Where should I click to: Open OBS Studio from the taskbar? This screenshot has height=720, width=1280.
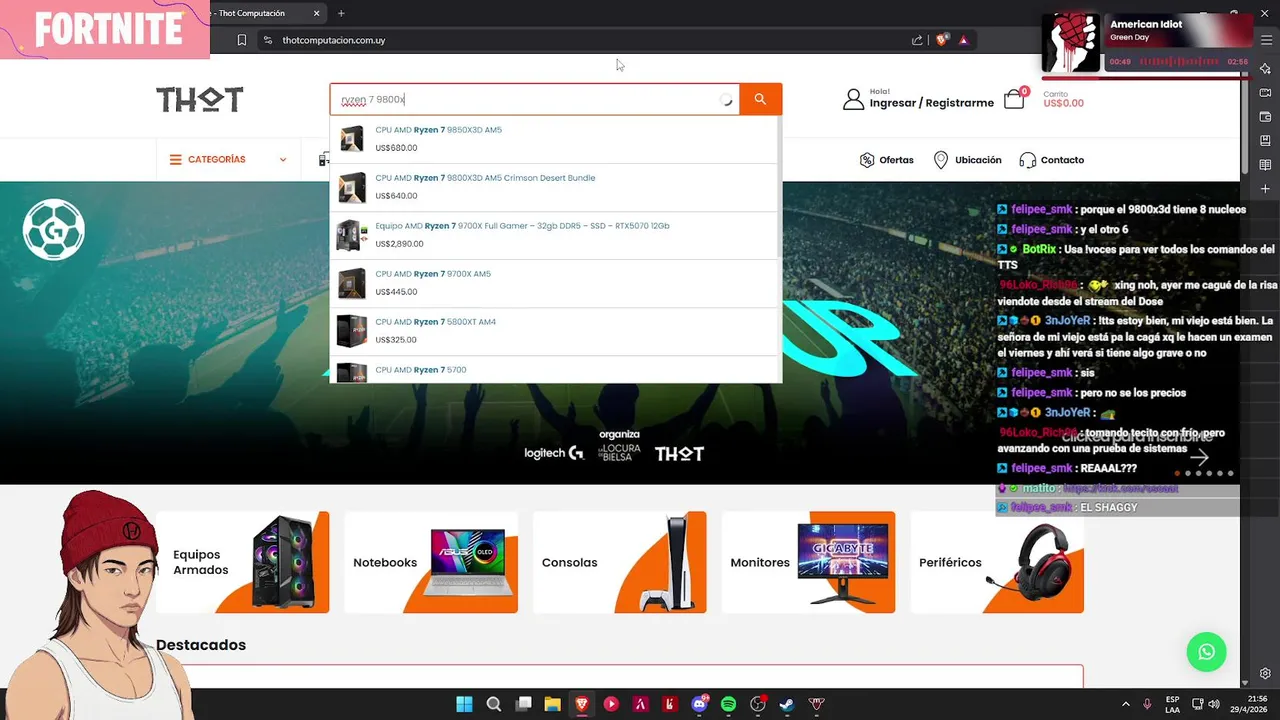[x=758, y=704]
